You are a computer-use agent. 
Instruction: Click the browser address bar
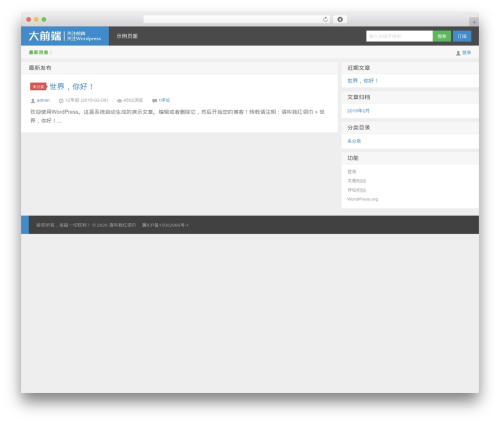pyautogui.click(x=237, y=19)
